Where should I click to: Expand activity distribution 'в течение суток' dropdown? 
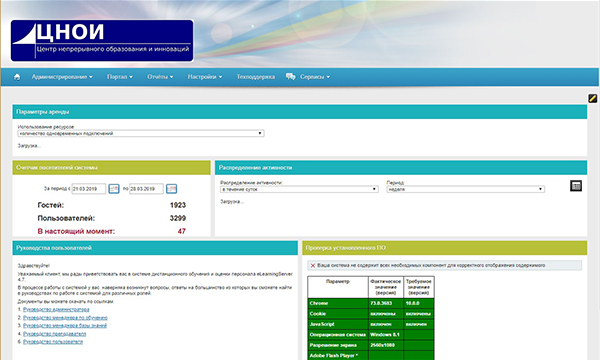[x=299, y=189]
